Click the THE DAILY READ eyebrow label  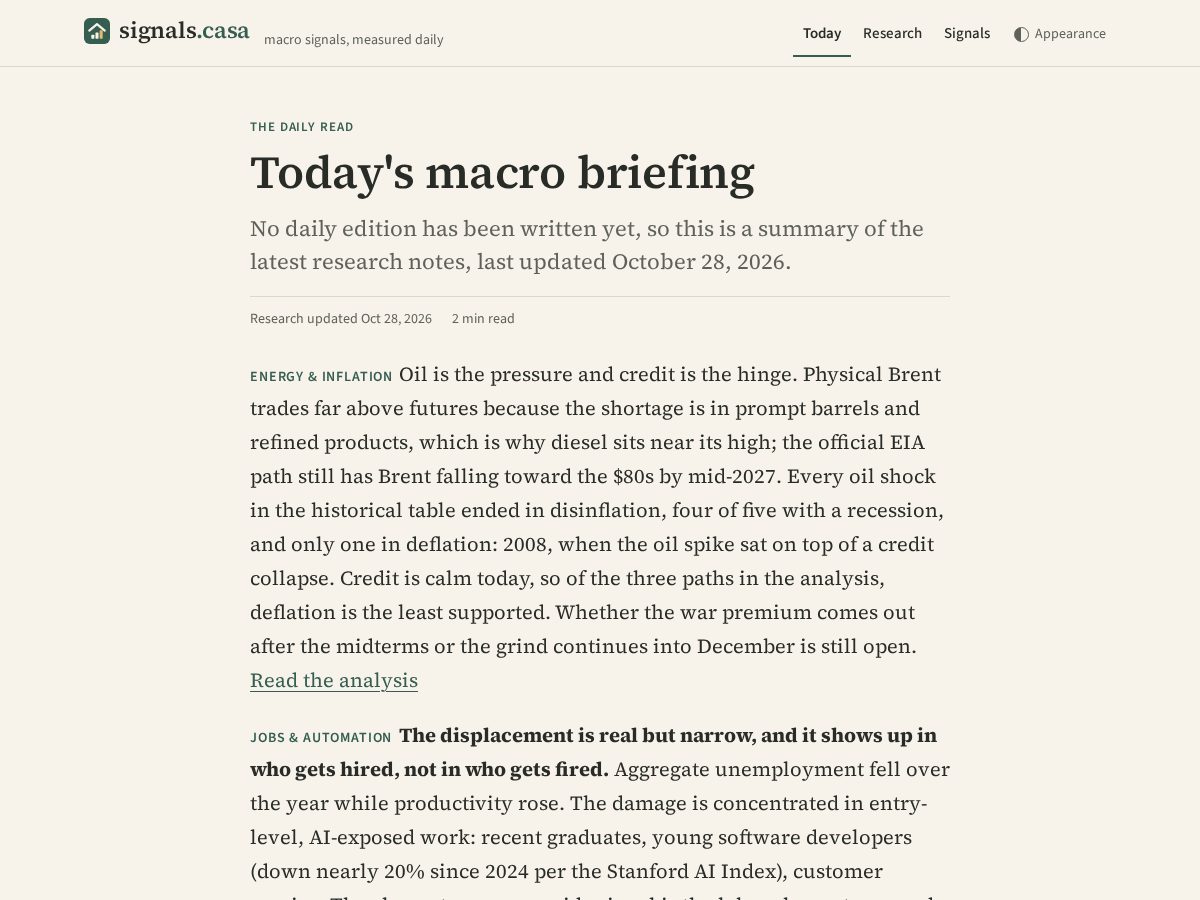(x=302, y=127)
